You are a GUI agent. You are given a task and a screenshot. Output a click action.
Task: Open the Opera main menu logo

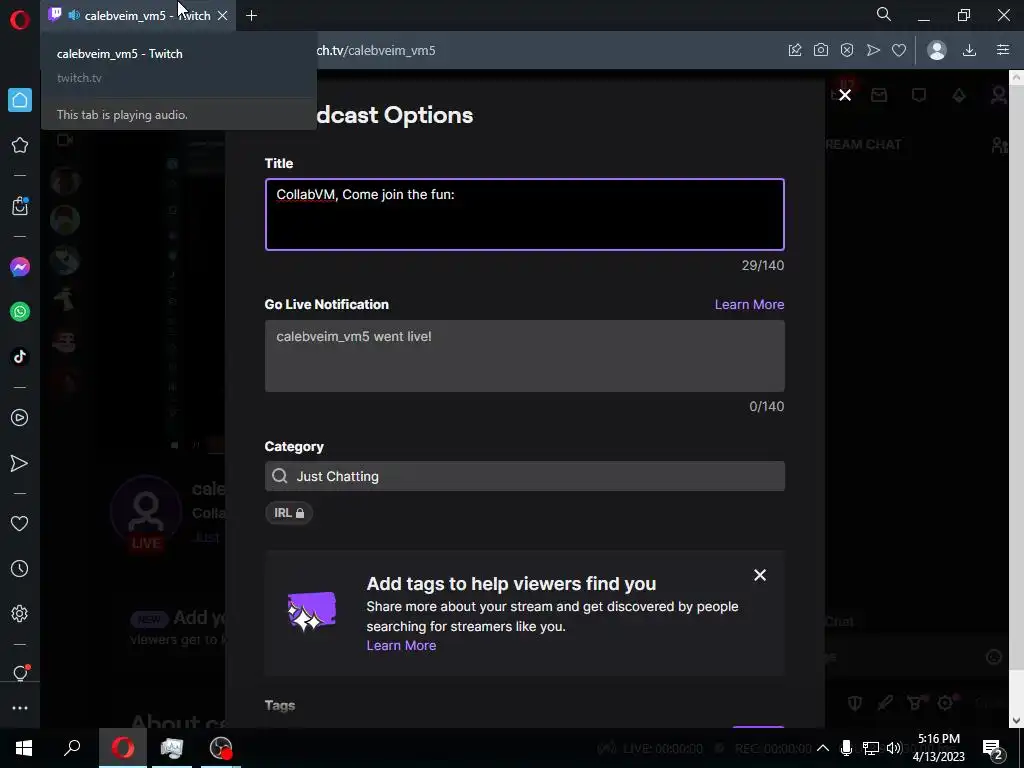click(x=20, y=20)
